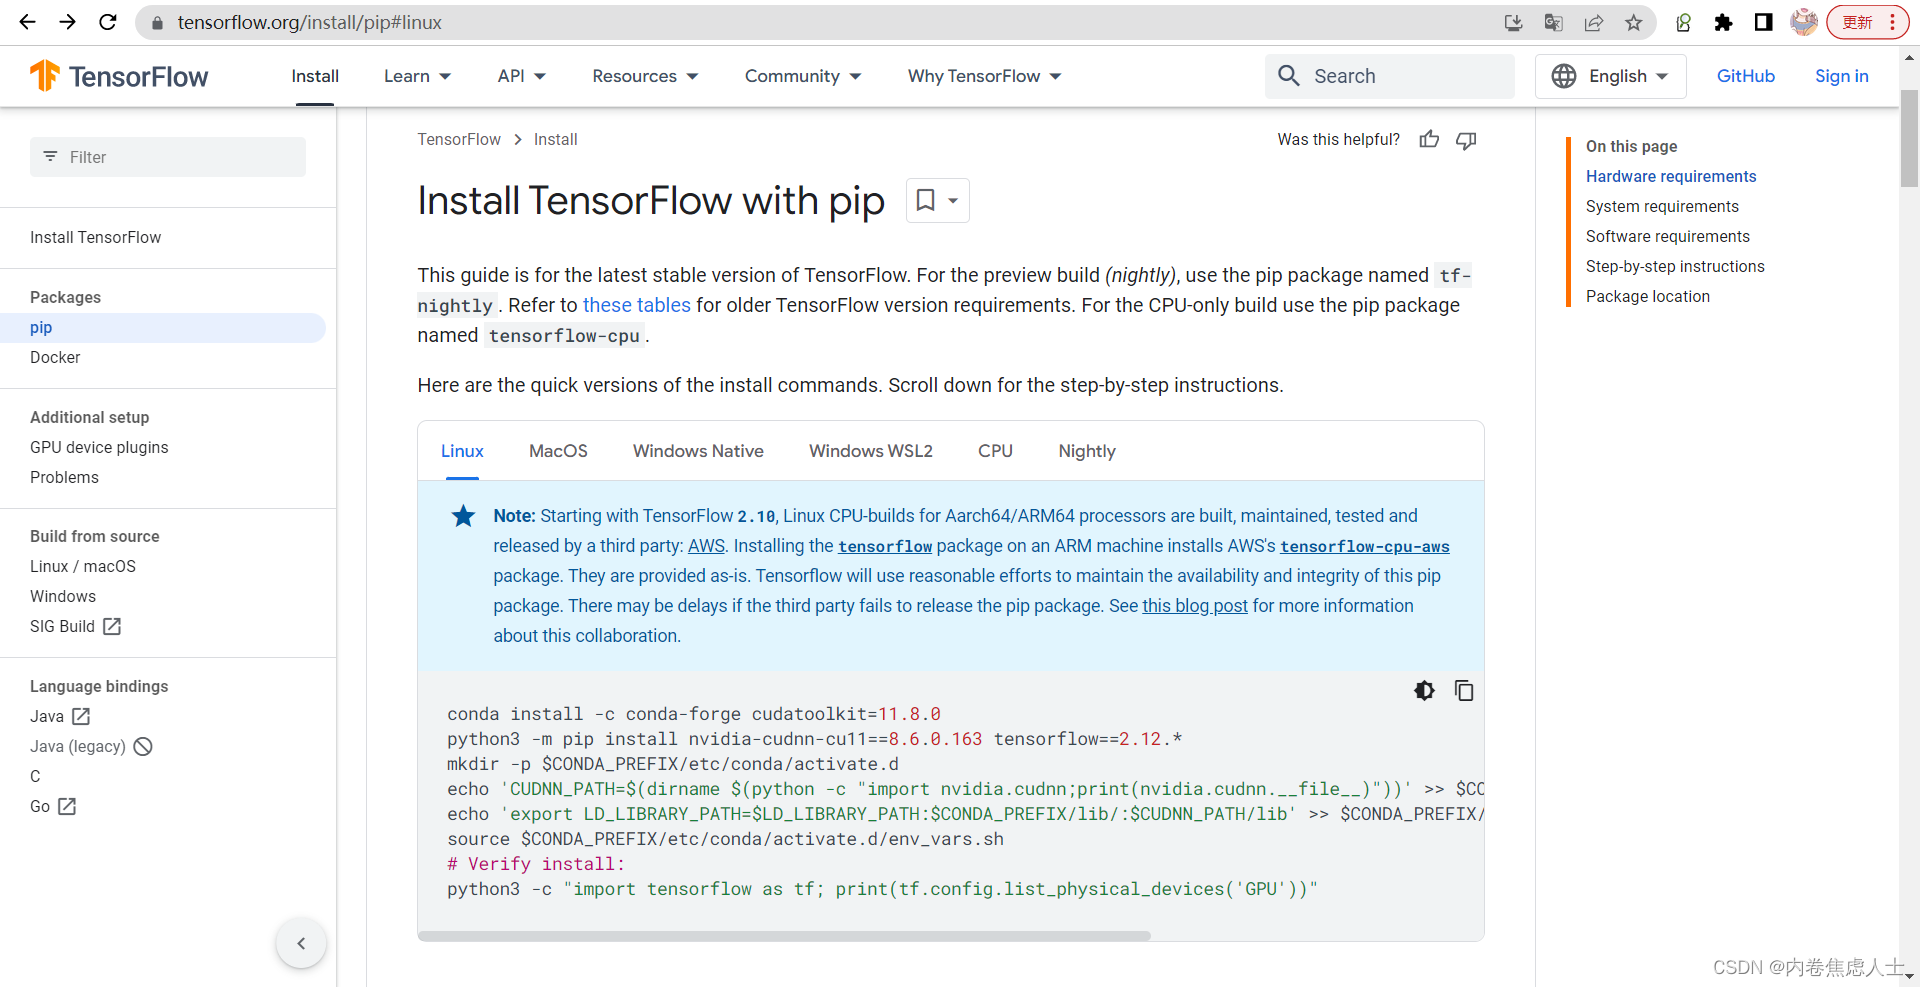Open browser extensions via puzzle icon
Viewport: 1920px width, 987px height.
pyautogui.click(x=1723, y=22)
